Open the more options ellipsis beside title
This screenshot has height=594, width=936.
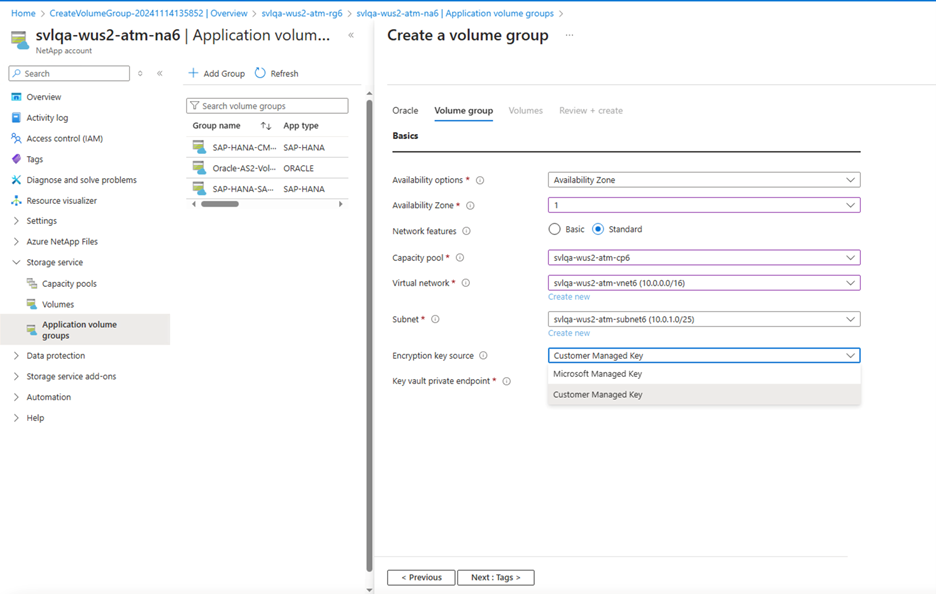click(569, 35)
